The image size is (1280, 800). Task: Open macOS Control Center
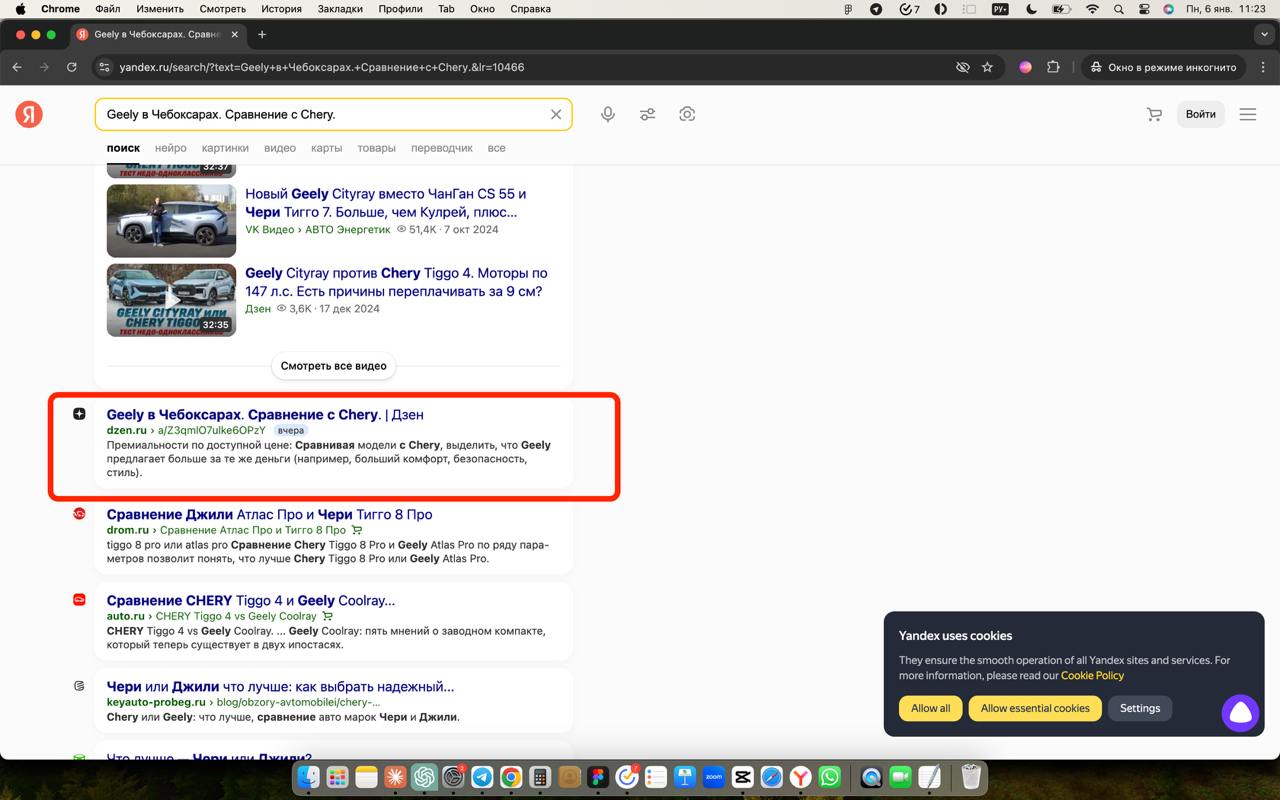point(1145,9)
